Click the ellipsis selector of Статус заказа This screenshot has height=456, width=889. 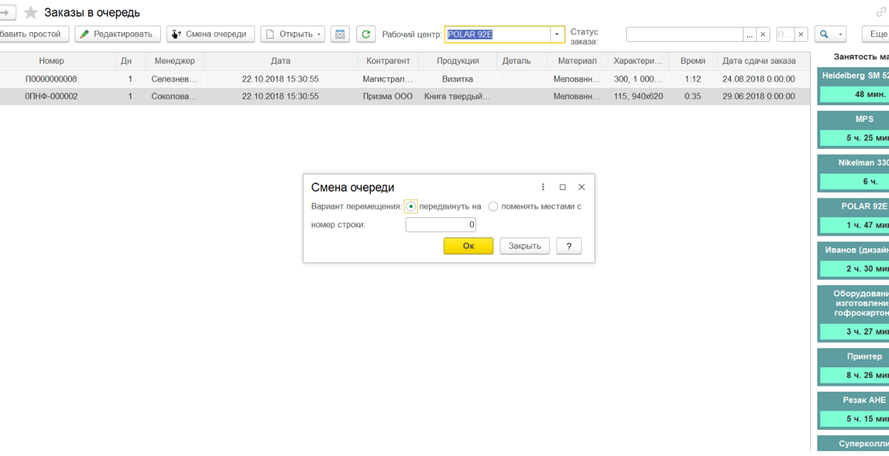[x=749, y=34]
